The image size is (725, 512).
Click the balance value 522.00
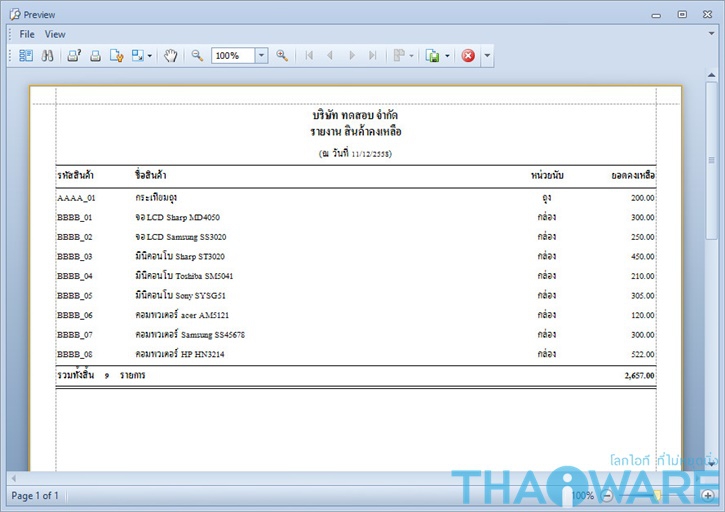[643, 354]
